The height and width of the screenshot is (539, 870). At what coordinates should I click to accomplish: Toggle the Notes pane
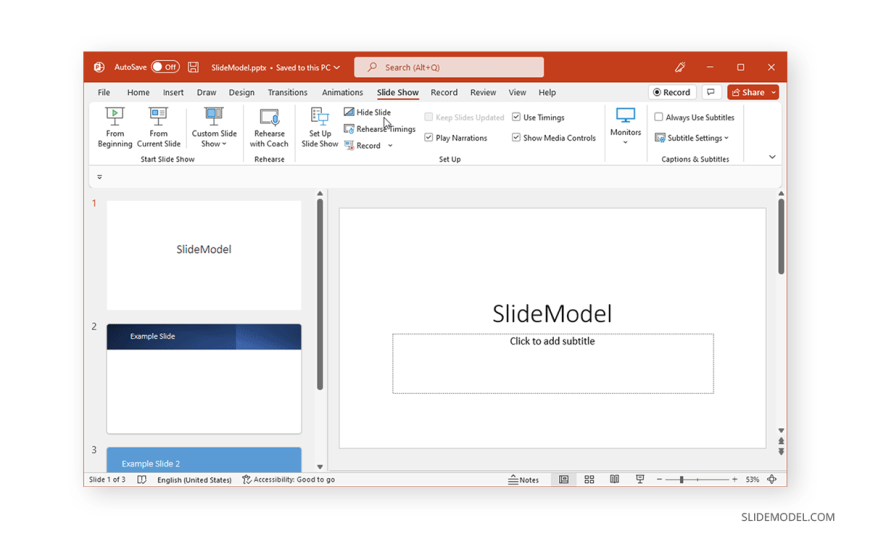pos(523,480)
